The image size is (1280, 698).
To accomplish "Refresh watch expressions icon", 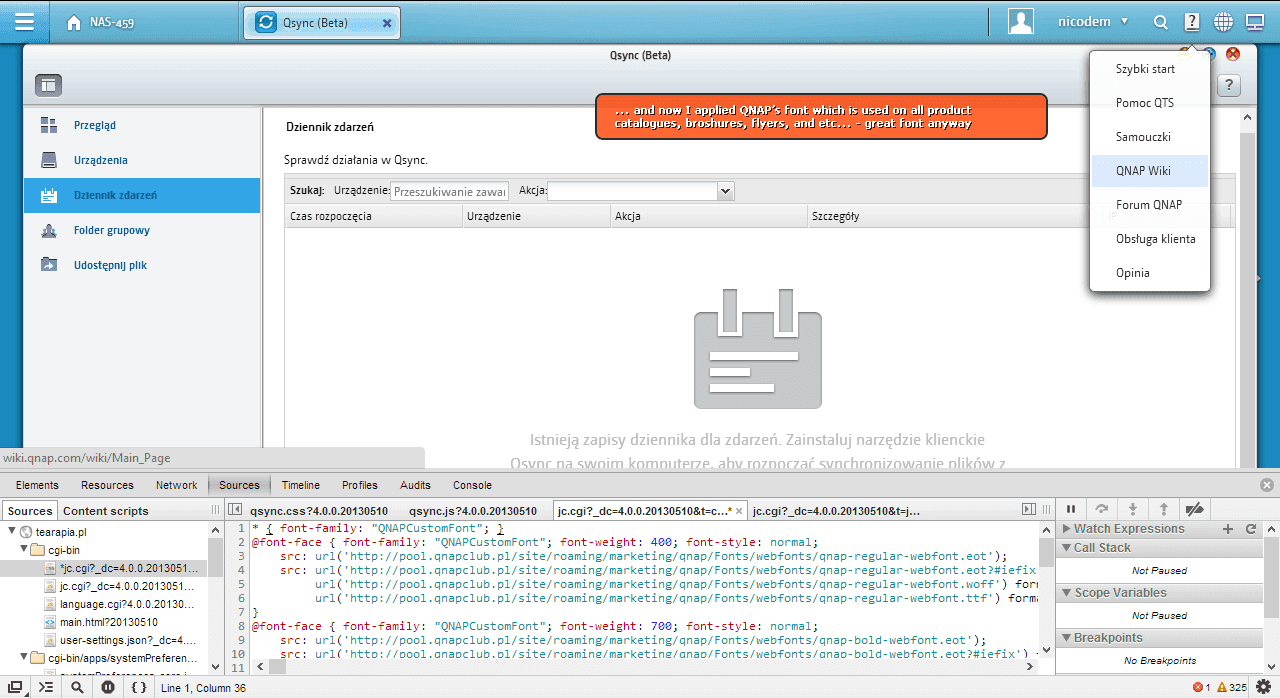I will (1251, 529).
